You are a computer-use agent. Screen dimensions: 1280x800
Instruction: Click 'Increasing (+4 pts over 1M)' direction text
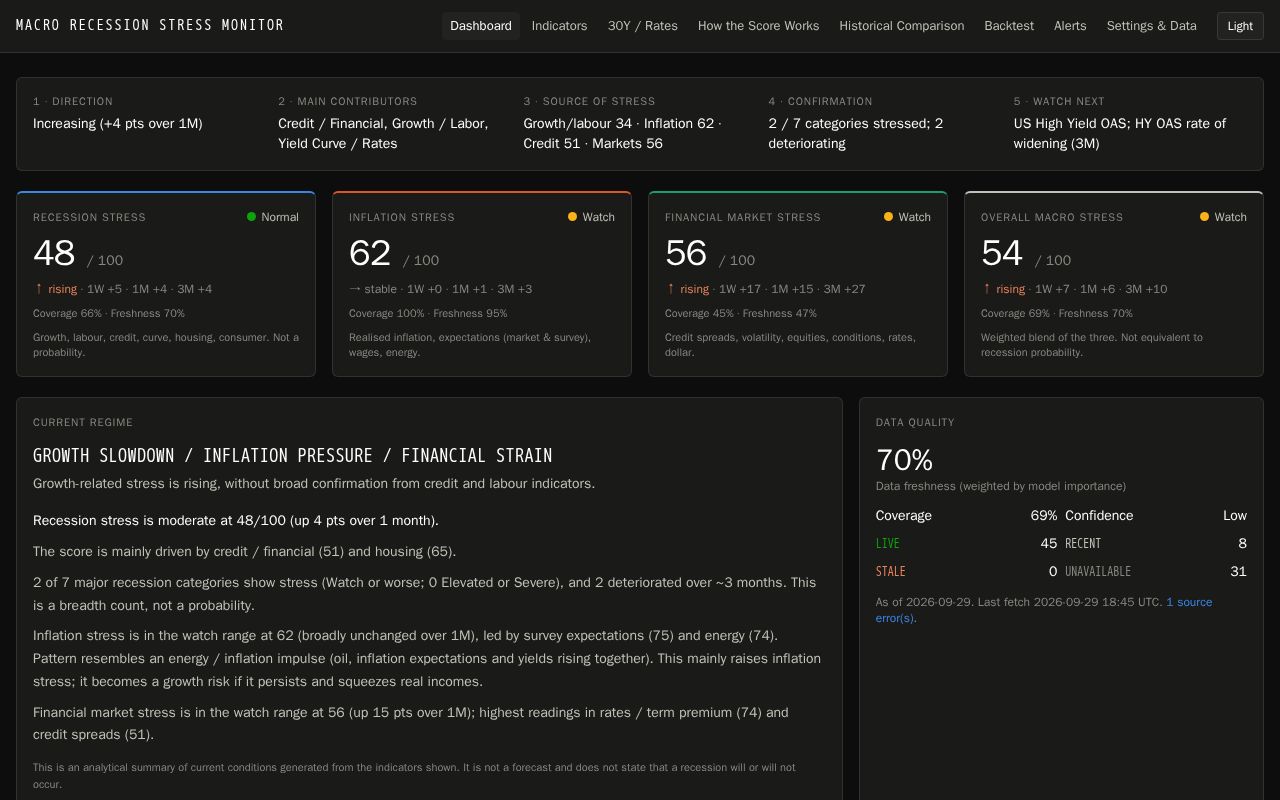pyautogui.click(x=118, y=124)
